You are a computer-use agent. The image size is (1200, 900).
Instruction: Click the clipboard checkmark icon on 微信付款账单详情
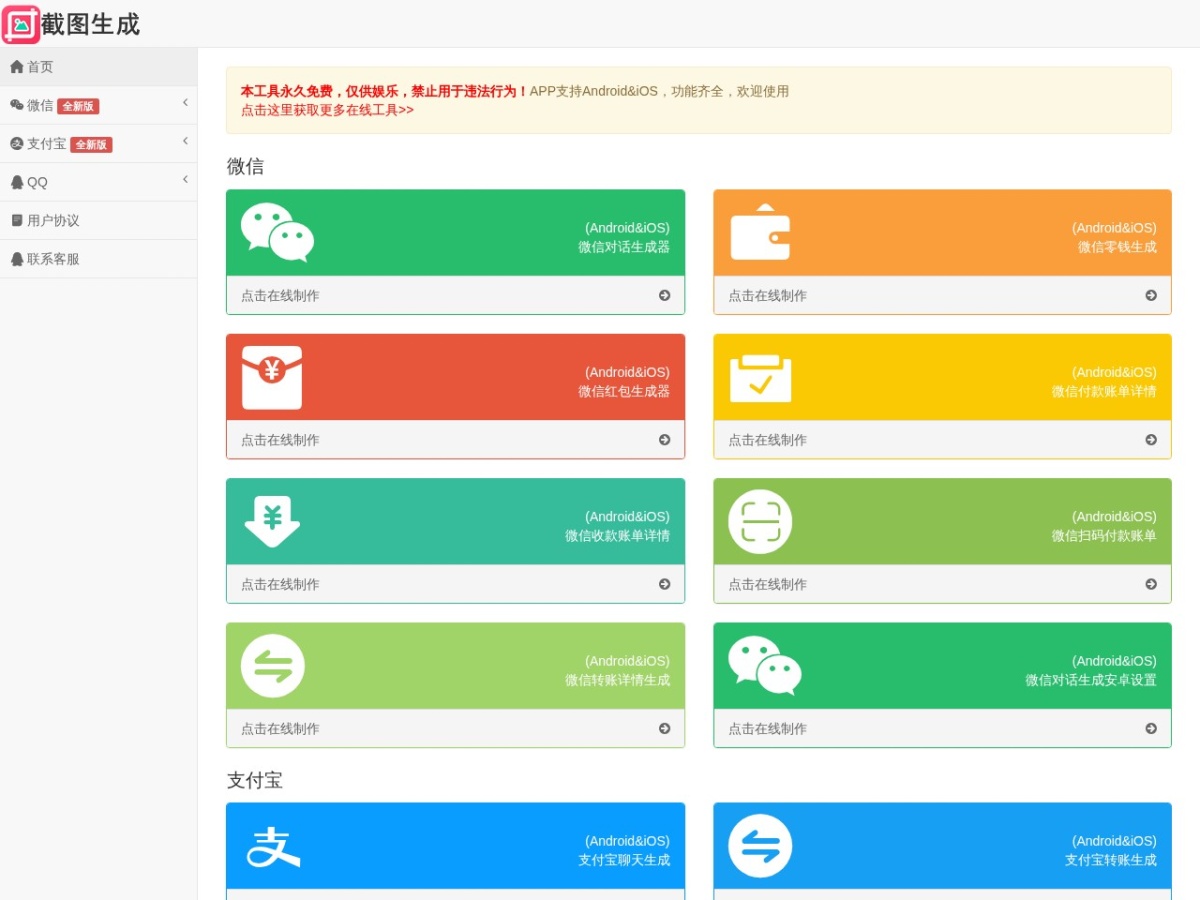tap(760, 378)
